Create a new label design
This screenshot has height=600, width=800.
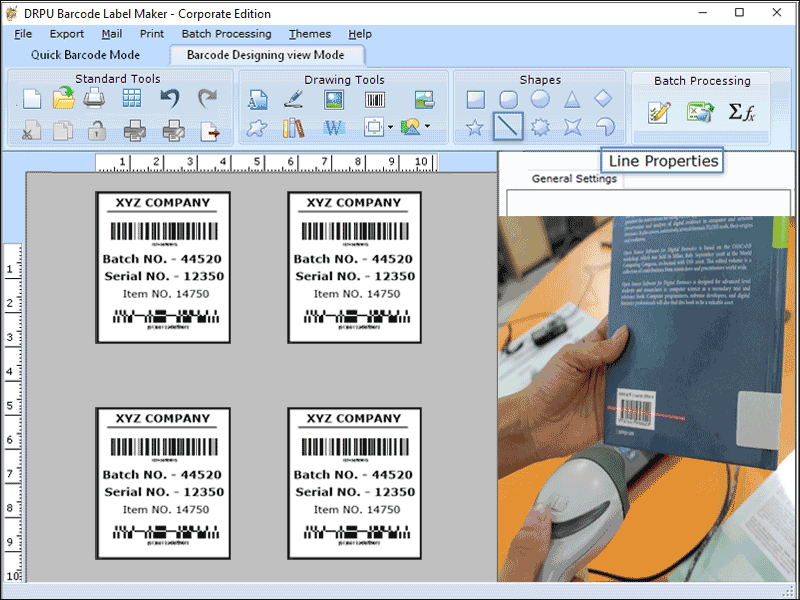click(x=34, y=98)
